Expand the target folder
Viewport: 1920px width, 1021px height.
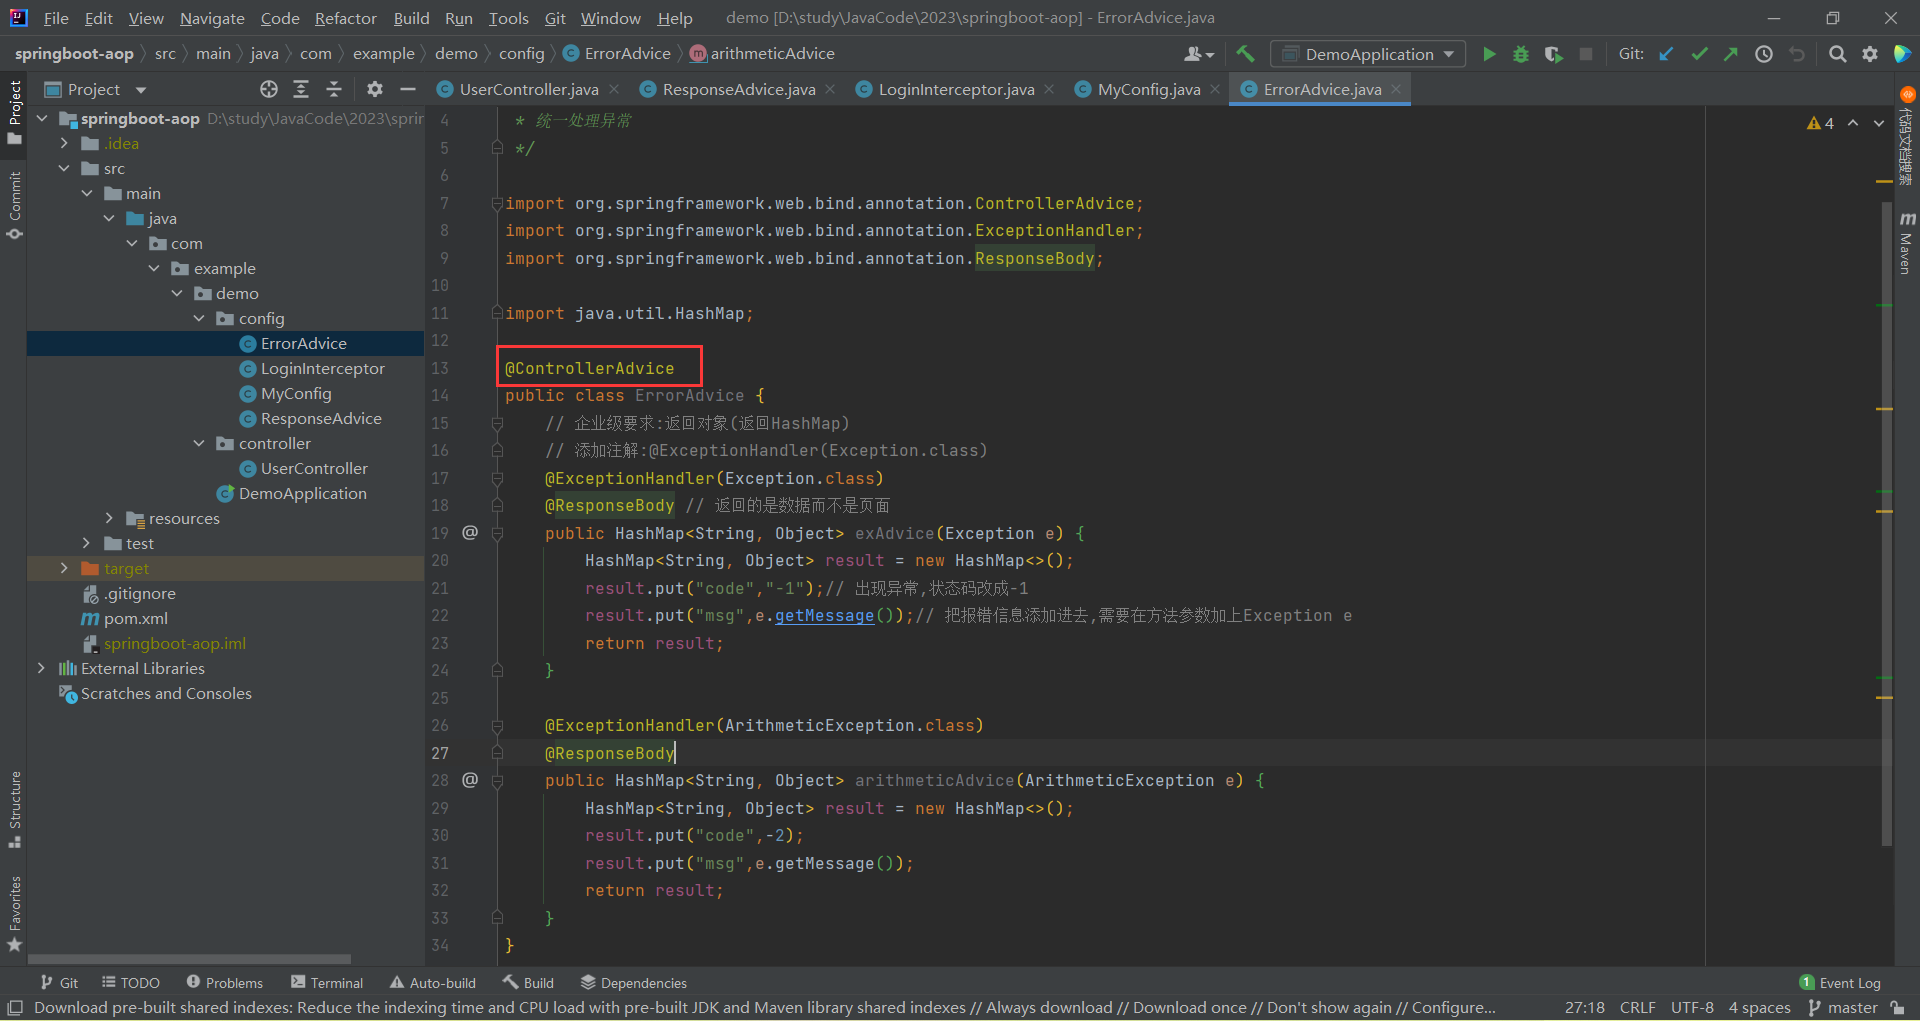tap(64, 568)
